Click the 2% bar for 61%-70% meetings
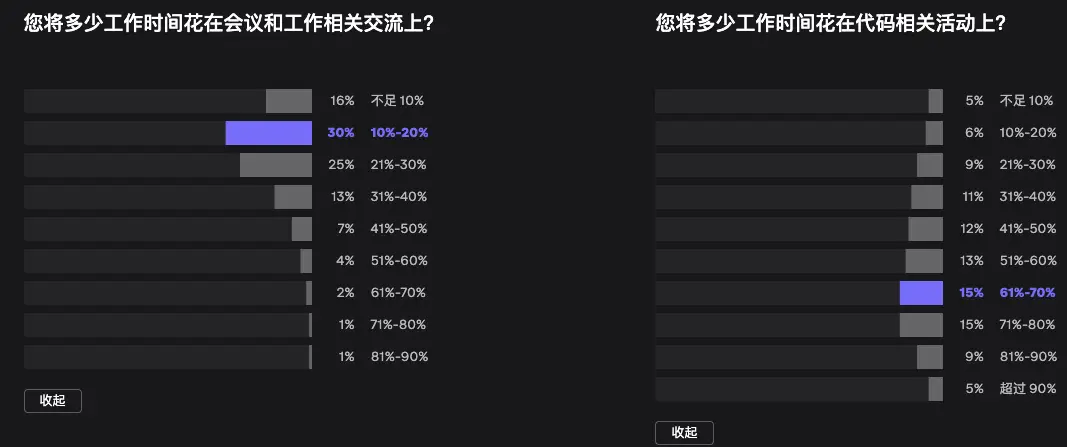 click(309, 293)
